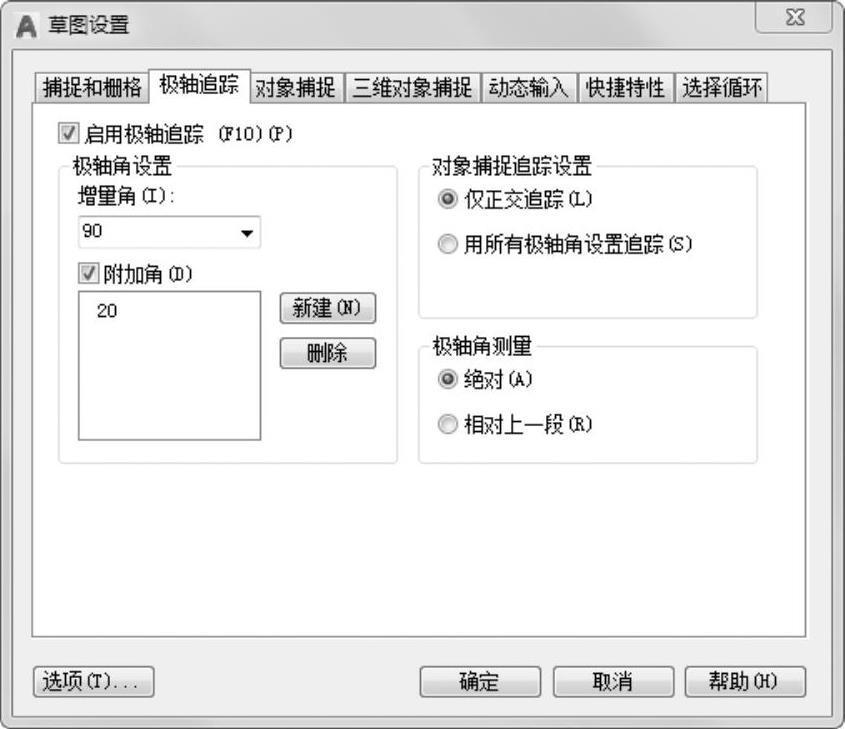Choose 相对上一段 radio option
Screen dimensions: 845x729
(x=448, y=425)
